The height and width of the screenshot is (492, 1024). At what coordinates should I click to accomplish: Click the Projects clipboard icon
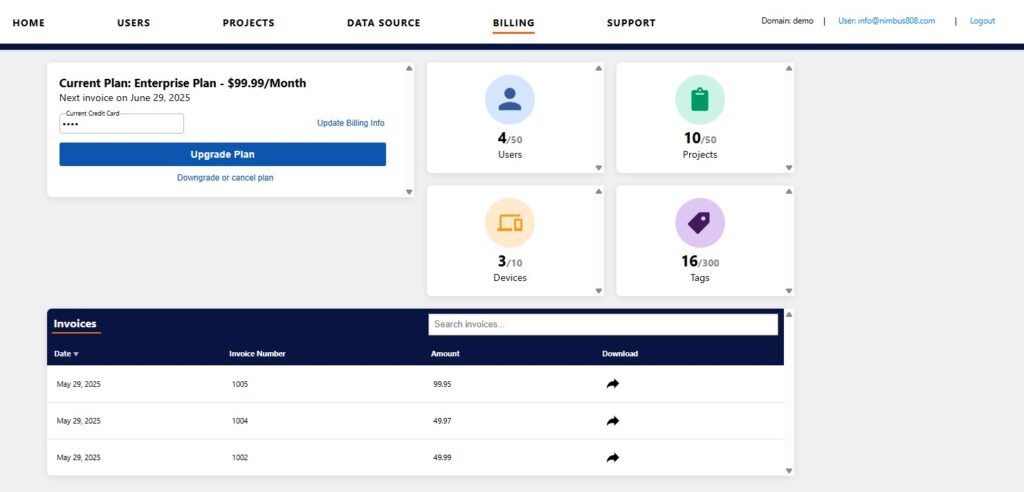(699, 99)
